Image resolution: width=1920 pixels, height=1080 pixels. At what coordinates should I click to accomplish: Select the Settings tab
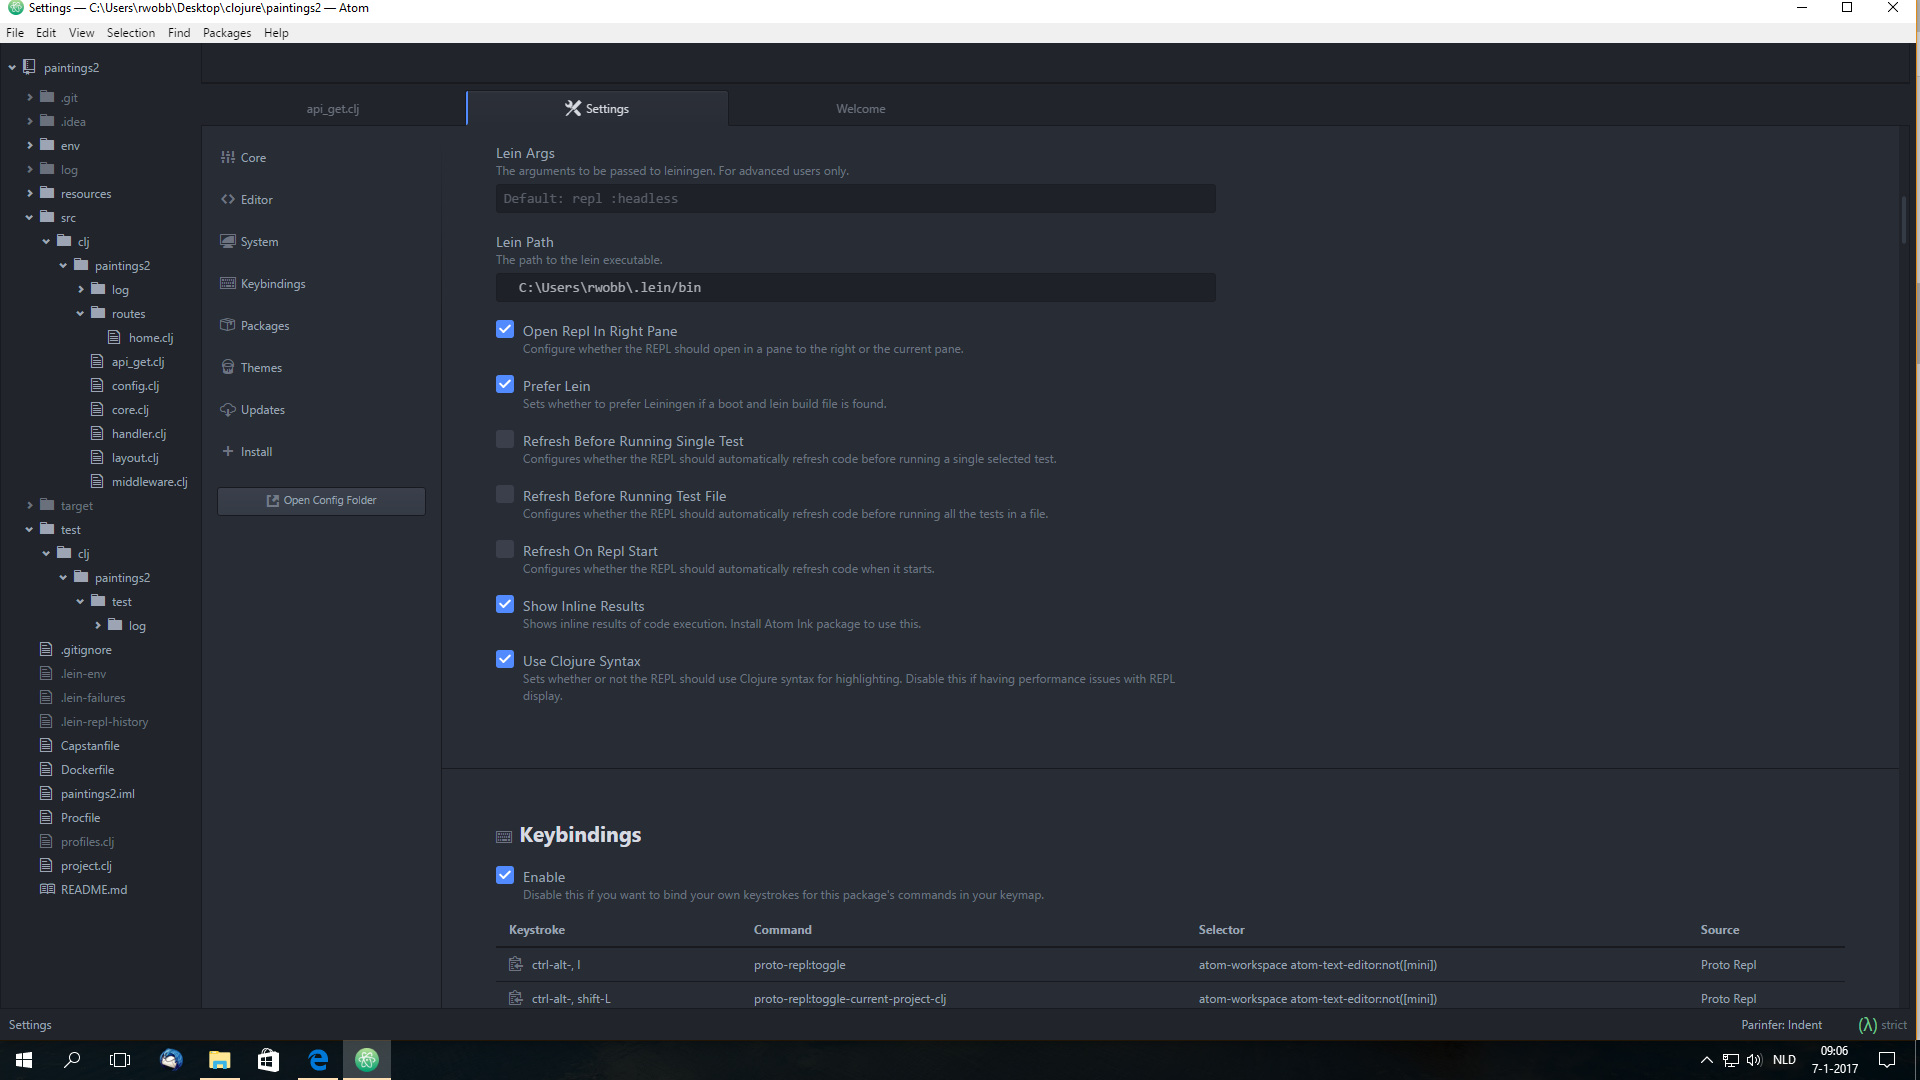(597, 108)
